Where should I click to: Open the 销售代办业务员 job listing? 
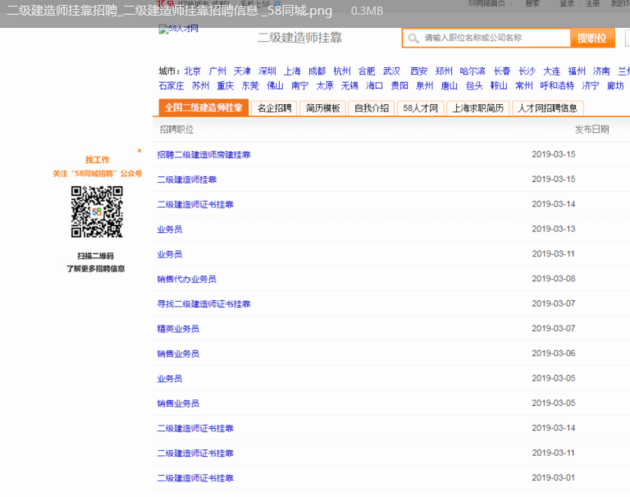tap(186, 279)
